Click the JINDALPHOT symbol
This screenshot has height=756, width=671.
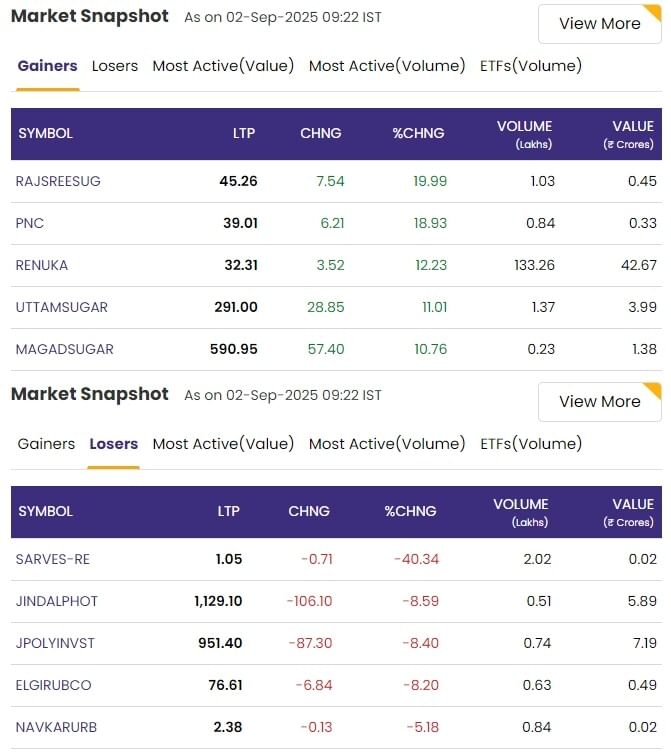point(57,601)
